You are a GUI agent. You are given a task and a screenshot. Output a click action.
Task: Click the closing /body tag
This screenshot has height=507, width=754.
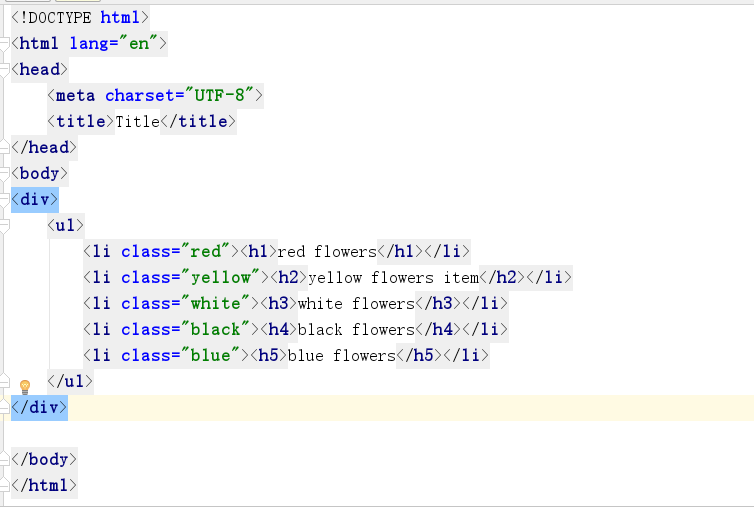pos(44,459)
